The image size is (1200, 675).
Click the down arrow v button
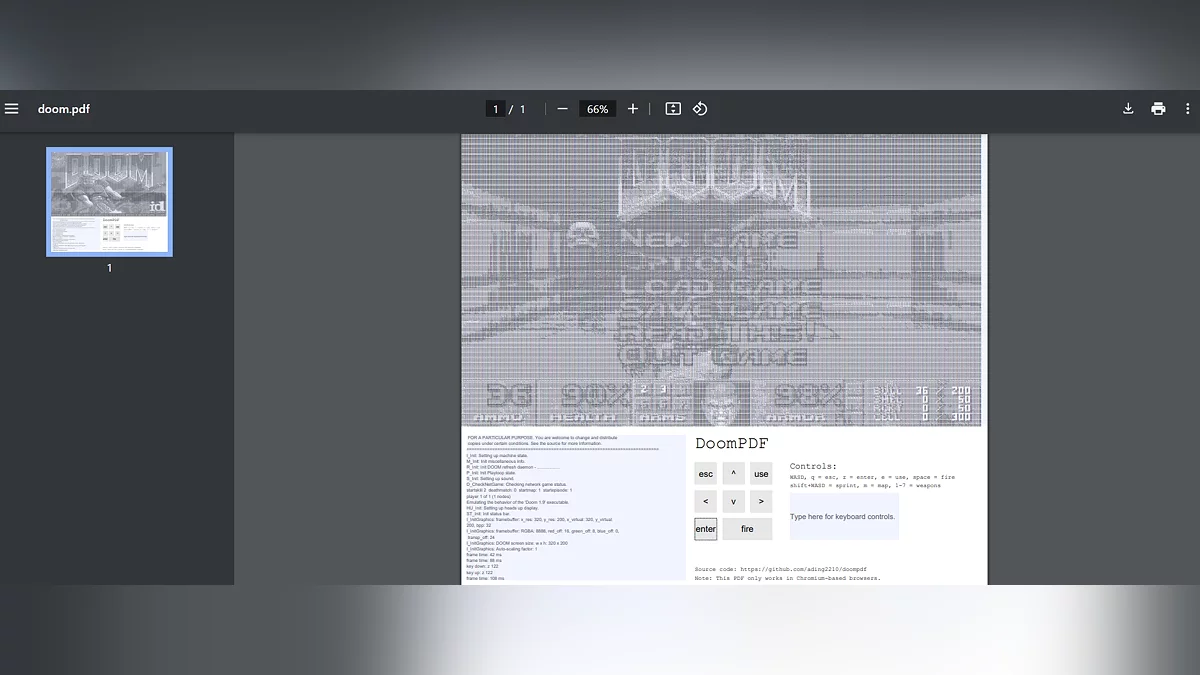(x=733, y=501)
